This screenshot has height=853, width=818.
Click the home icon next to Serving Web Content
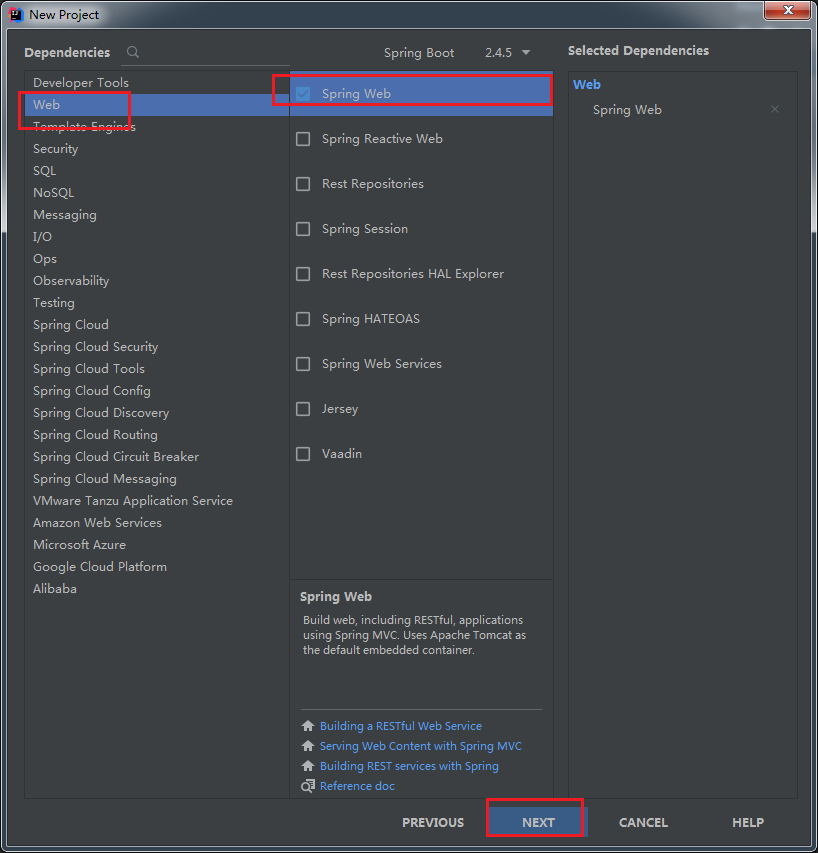coord(308,746)
